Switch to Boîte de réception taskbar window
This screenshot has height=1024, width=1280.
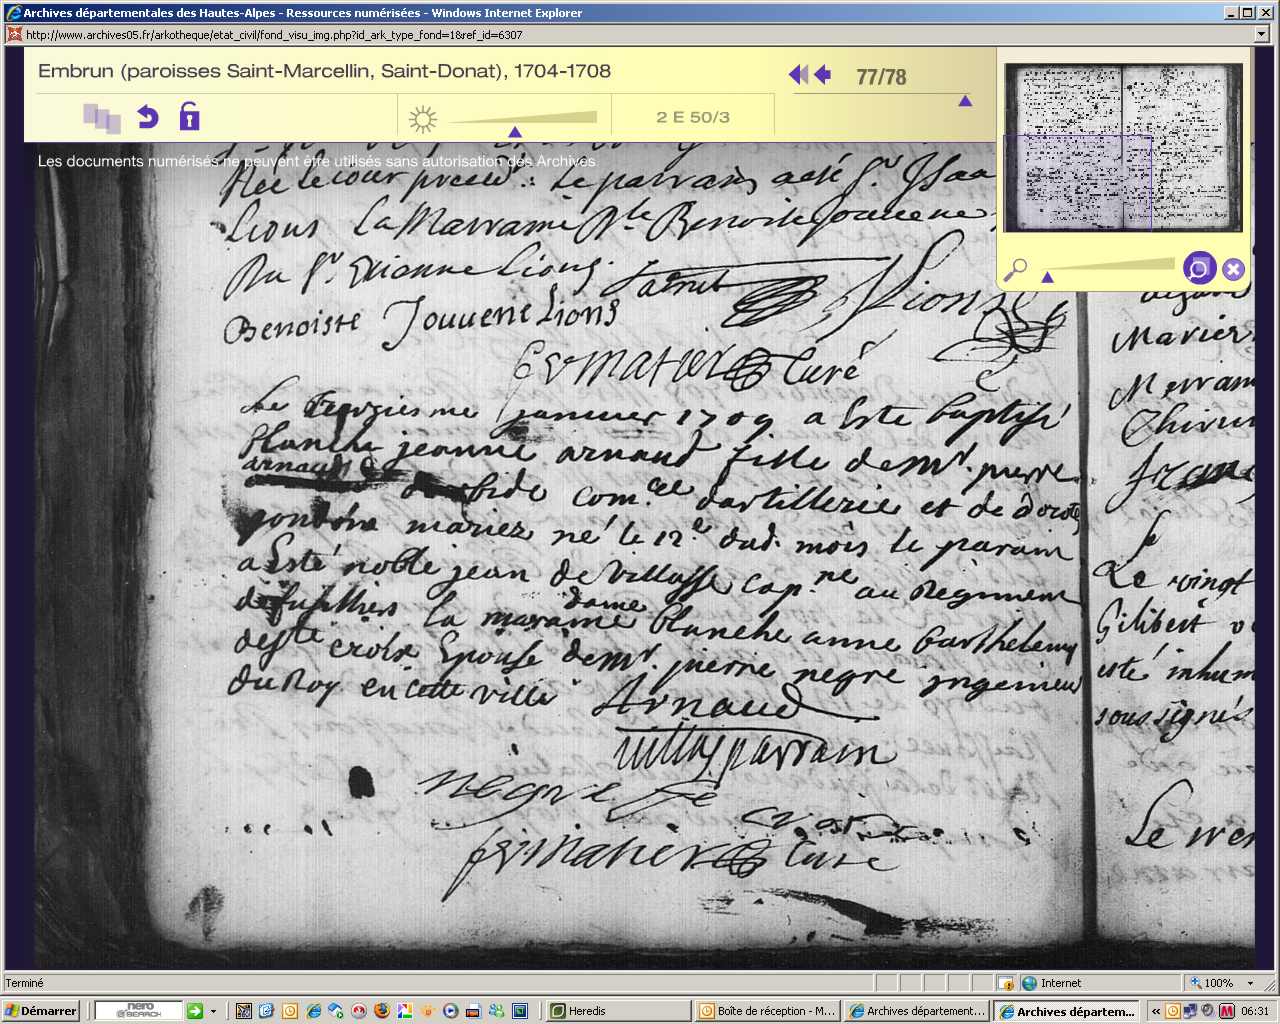(766, 1011)
